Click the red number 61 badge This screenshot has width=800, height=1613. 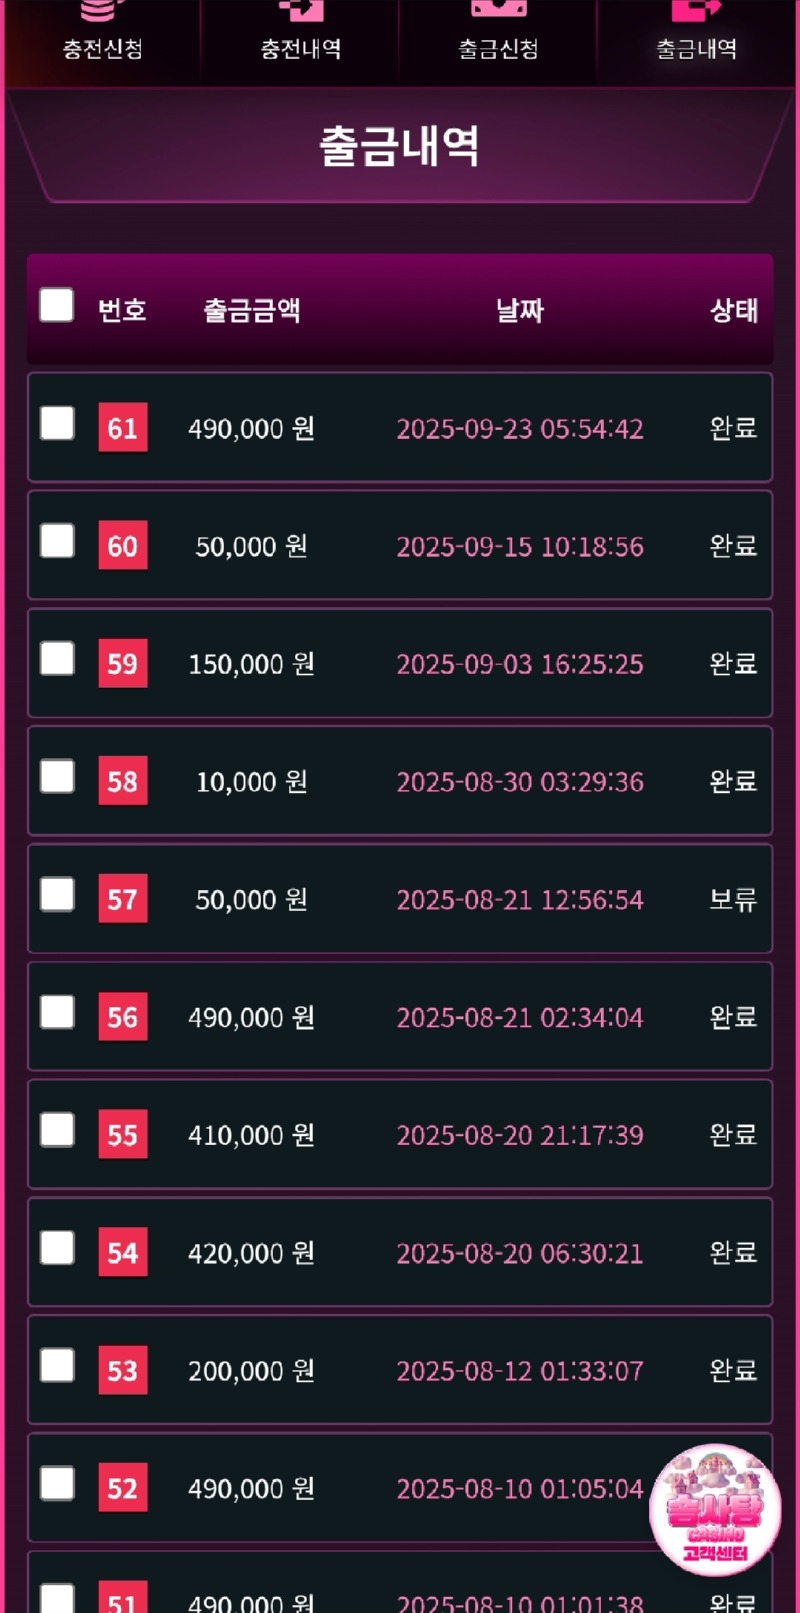pos(122,428)
